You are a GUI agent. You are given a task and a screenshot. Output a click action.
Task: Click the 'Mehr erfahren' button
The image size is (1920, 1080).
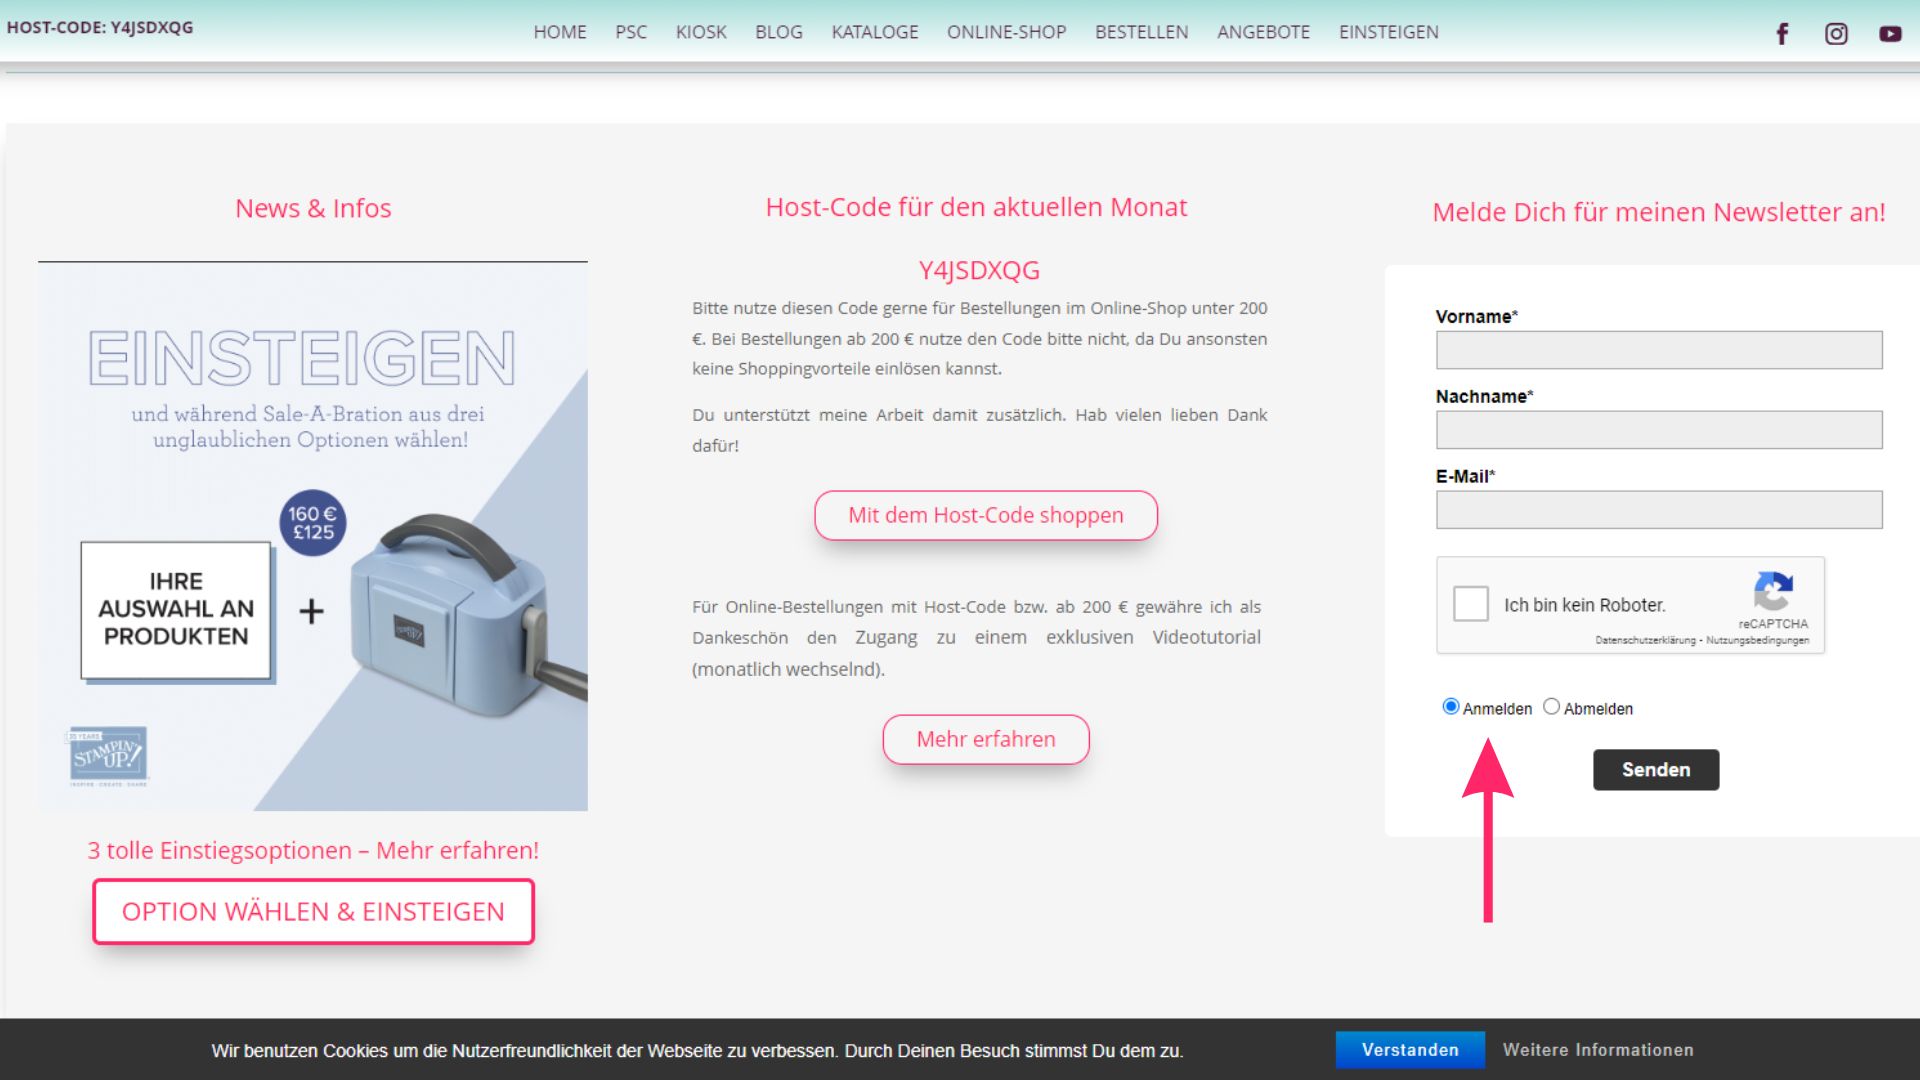(x=985, y=739)
